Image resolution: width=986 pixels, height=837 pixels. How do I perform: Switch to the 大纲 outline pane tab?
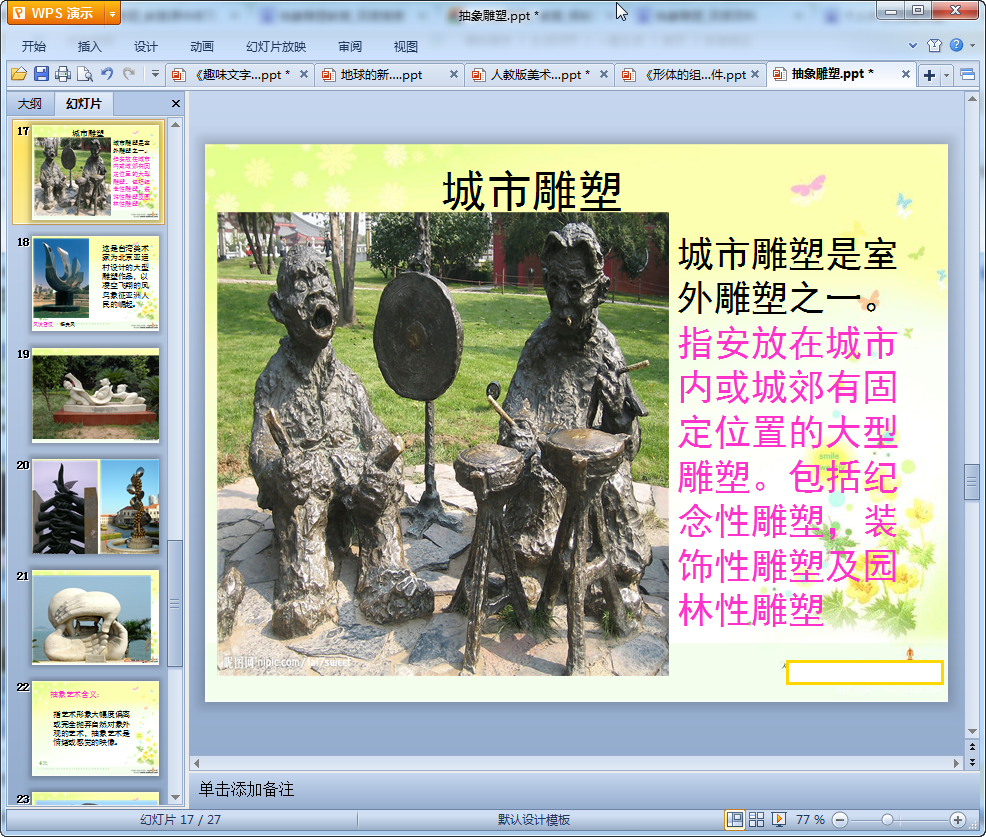click(x=30, y=103)
